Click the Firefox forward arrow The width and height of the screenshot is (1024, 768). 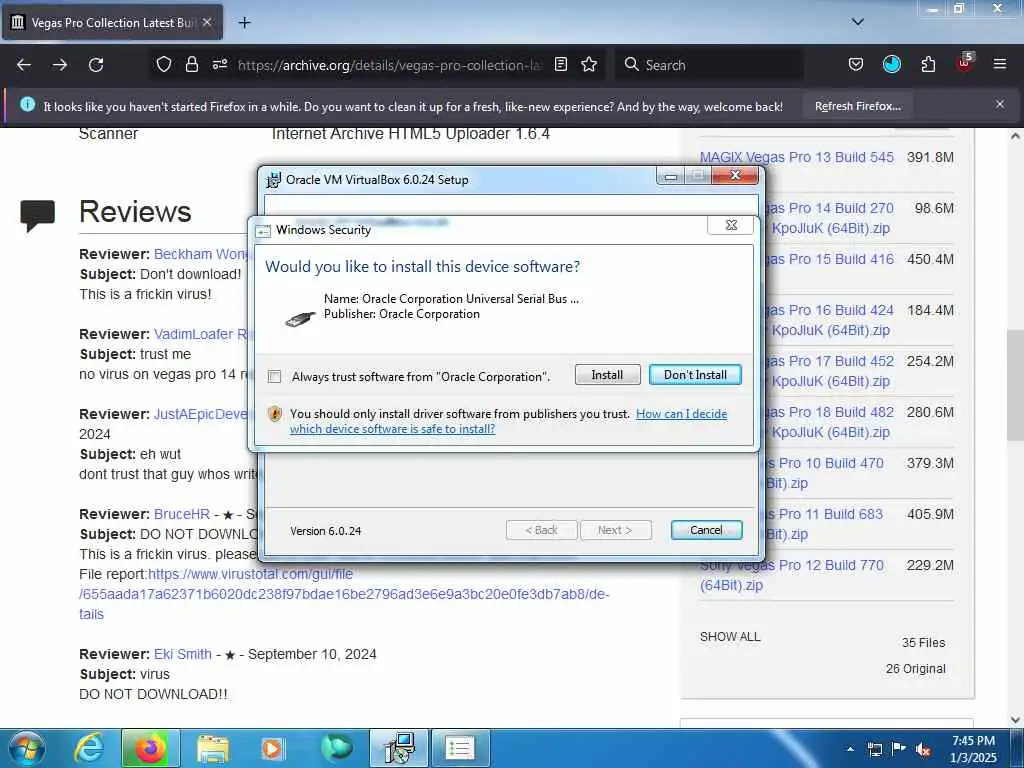(x=60, y=65)
